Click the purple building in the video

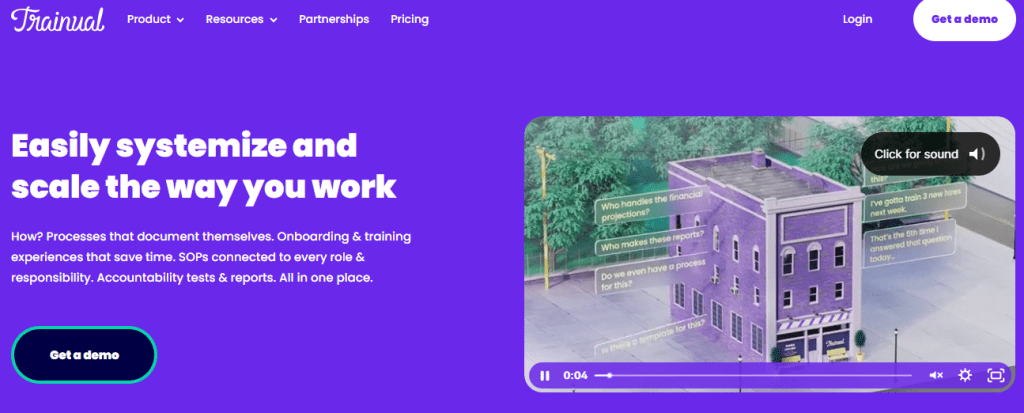764,258
